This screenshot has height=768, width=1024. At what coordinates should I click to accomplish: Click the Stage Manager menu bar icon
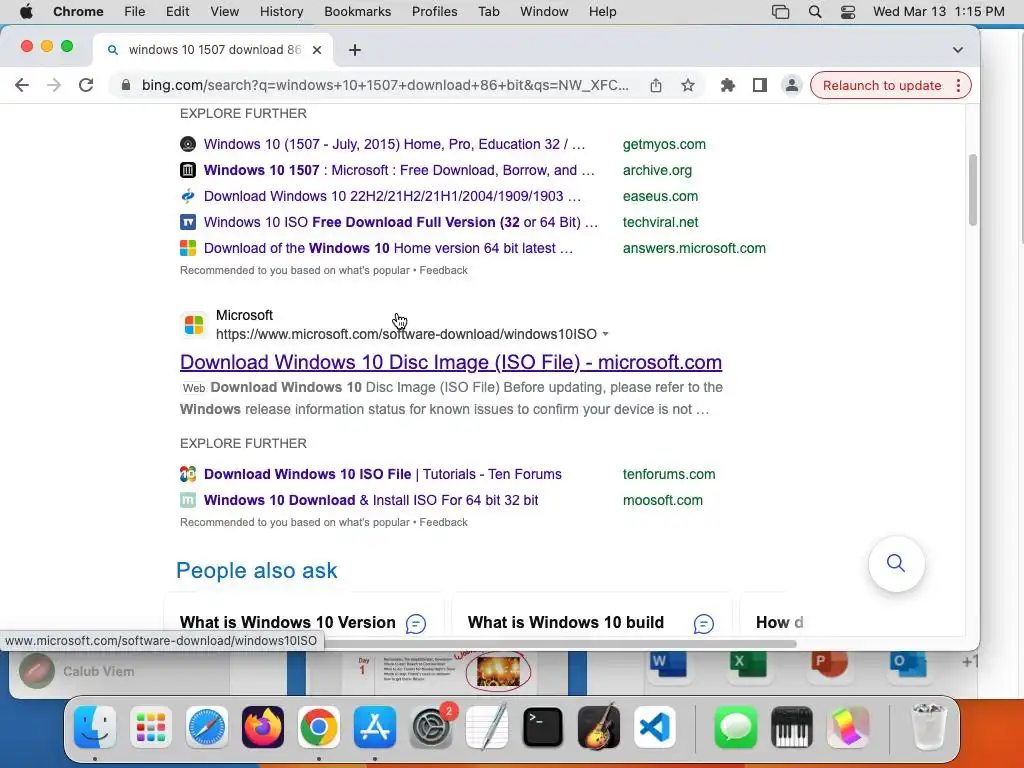click(780, 11)
